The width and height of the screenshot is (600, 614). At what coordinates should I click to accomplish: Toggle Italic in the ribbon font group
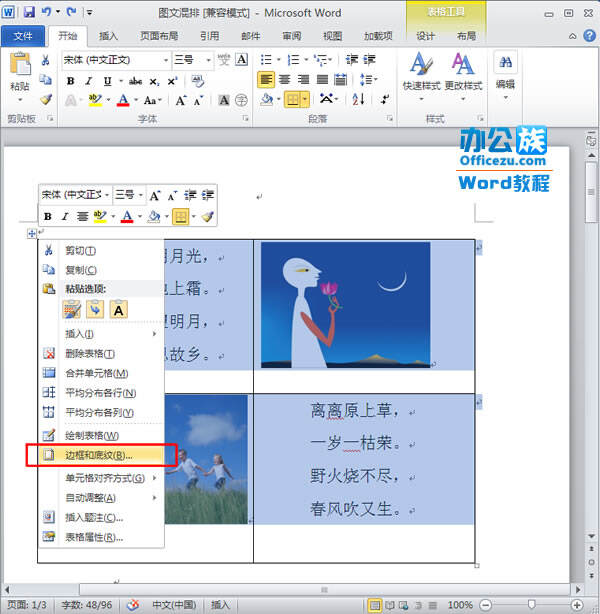click(89, 81)
